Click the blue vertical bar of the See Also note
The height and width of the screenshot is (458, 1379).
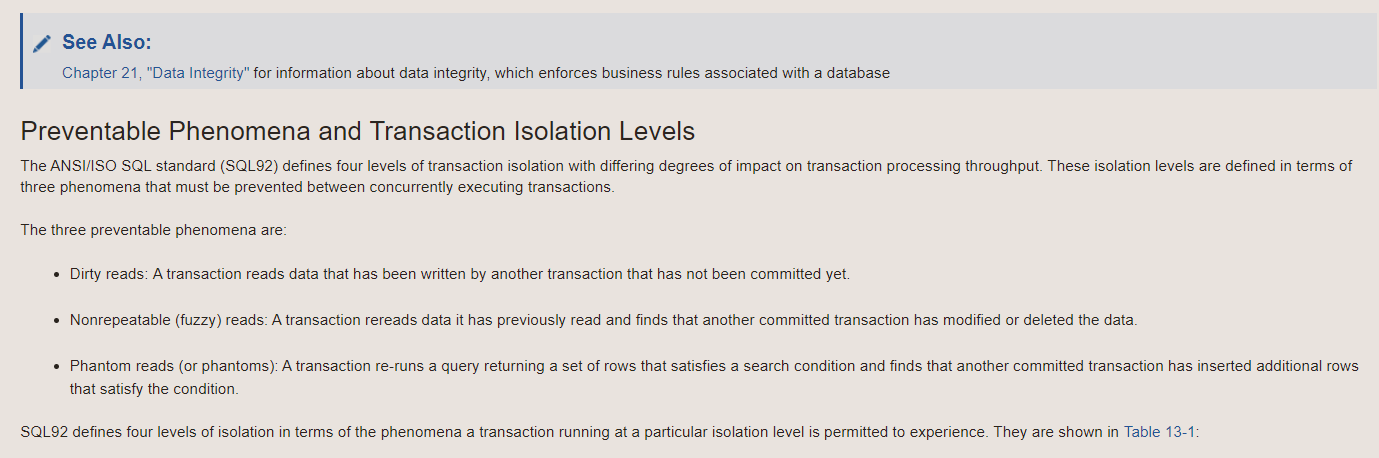[22, 51]
